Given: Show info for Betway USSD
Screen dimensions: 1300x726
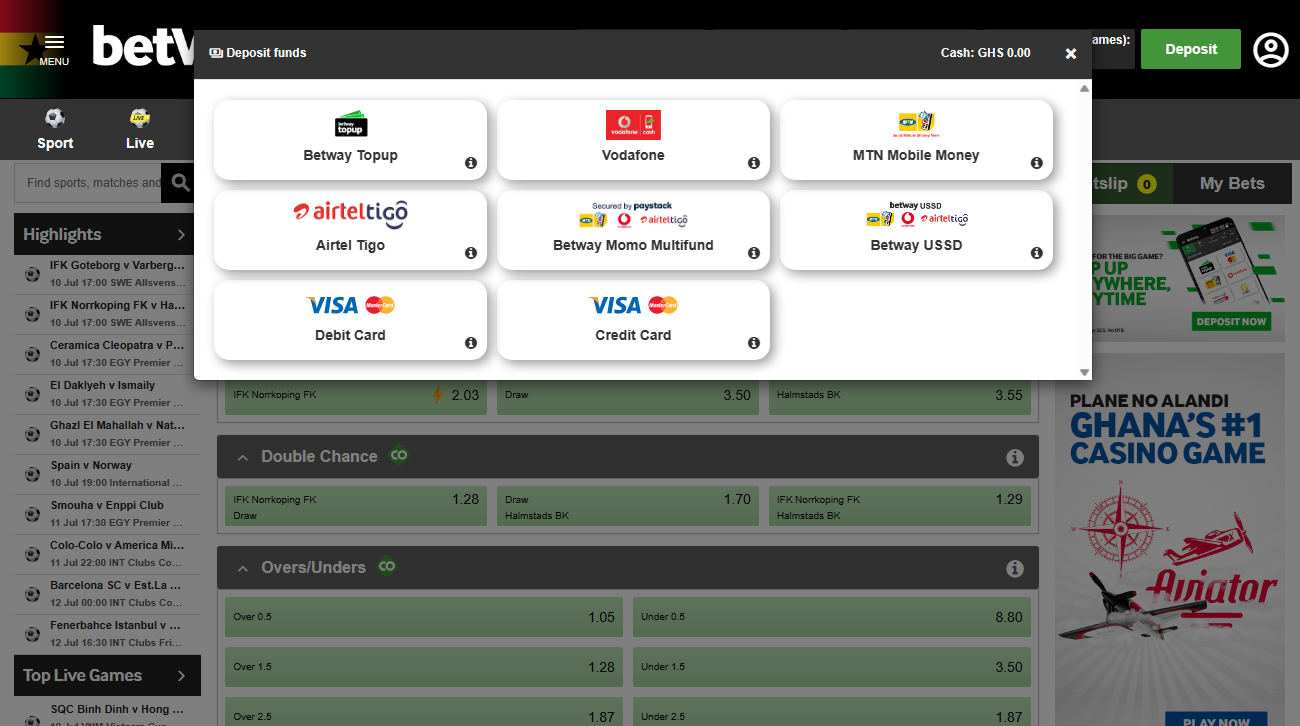Looking at the screenshot, I should [x=1037, y=253].
